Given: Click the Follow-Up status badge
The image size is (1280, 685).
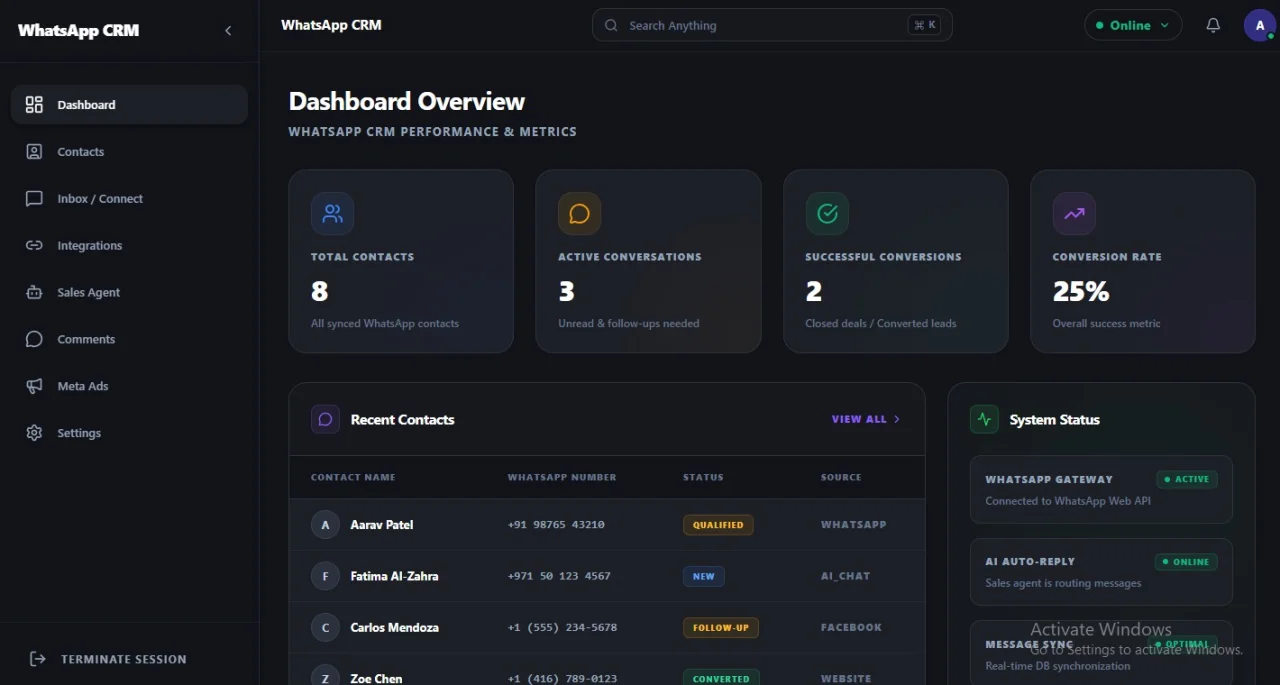Looking at the screenshot, I should coord(721,627).
